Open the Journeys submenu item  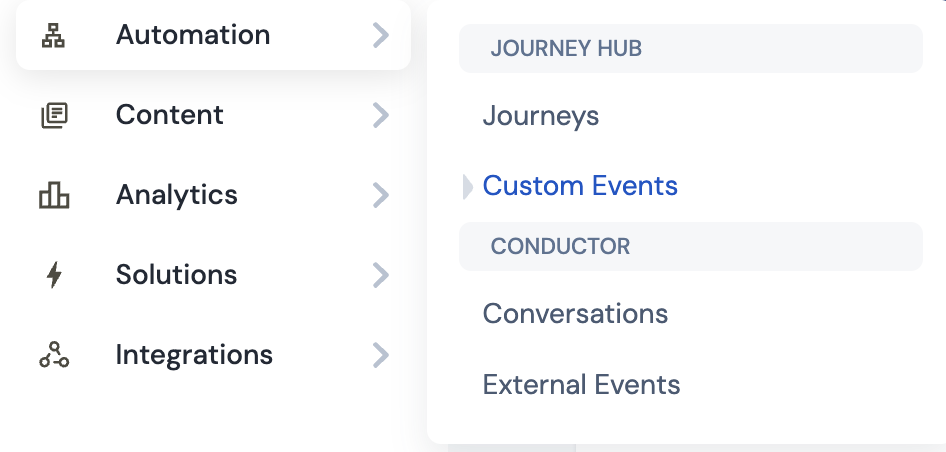click(x=541, y=116)
